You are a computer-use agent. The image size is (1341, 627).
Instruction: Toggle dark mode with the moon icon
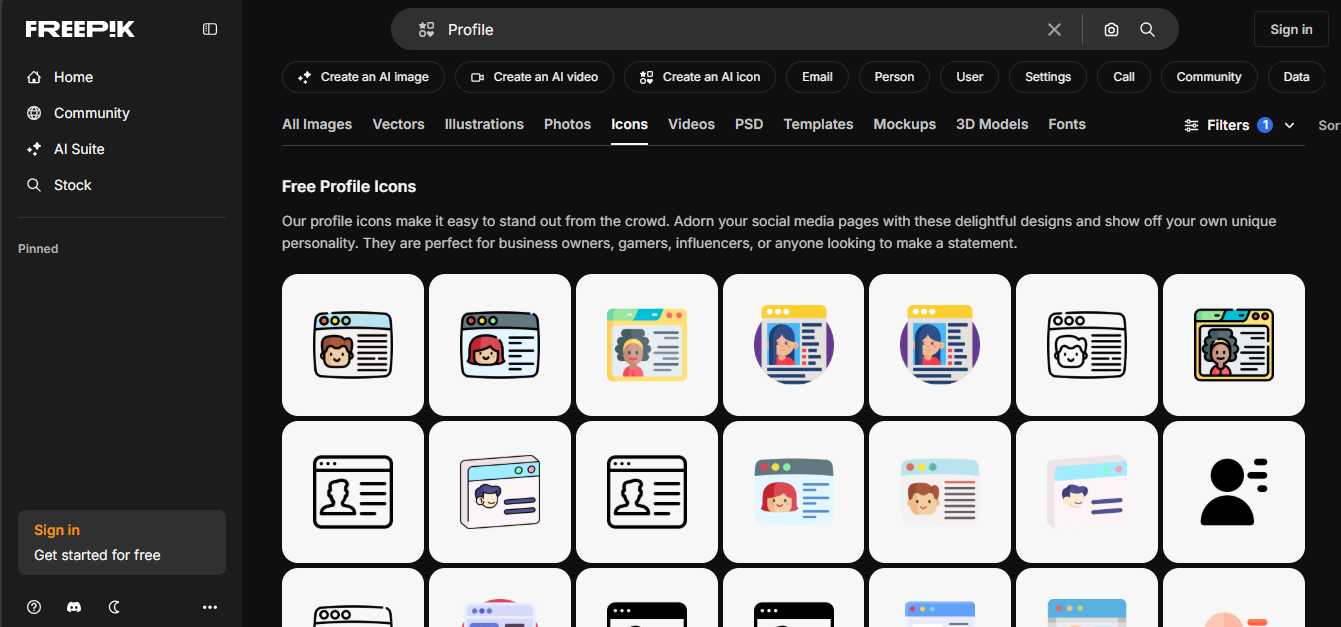114,607
